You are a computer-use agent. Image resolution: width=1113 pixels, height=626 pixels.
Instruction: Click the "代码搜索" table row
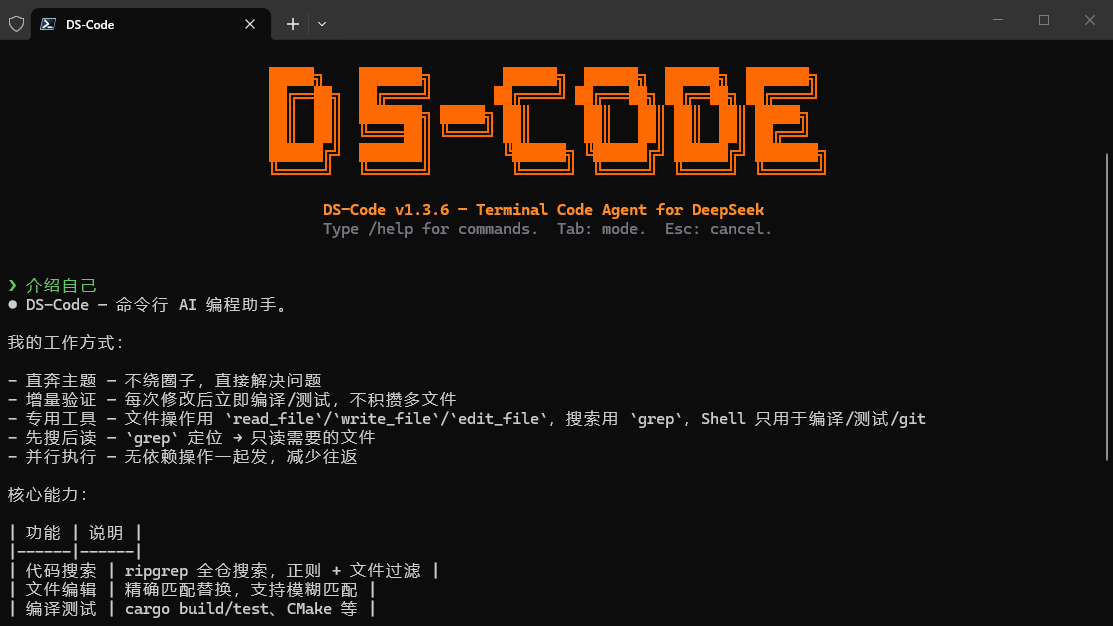tap(224, 571)
